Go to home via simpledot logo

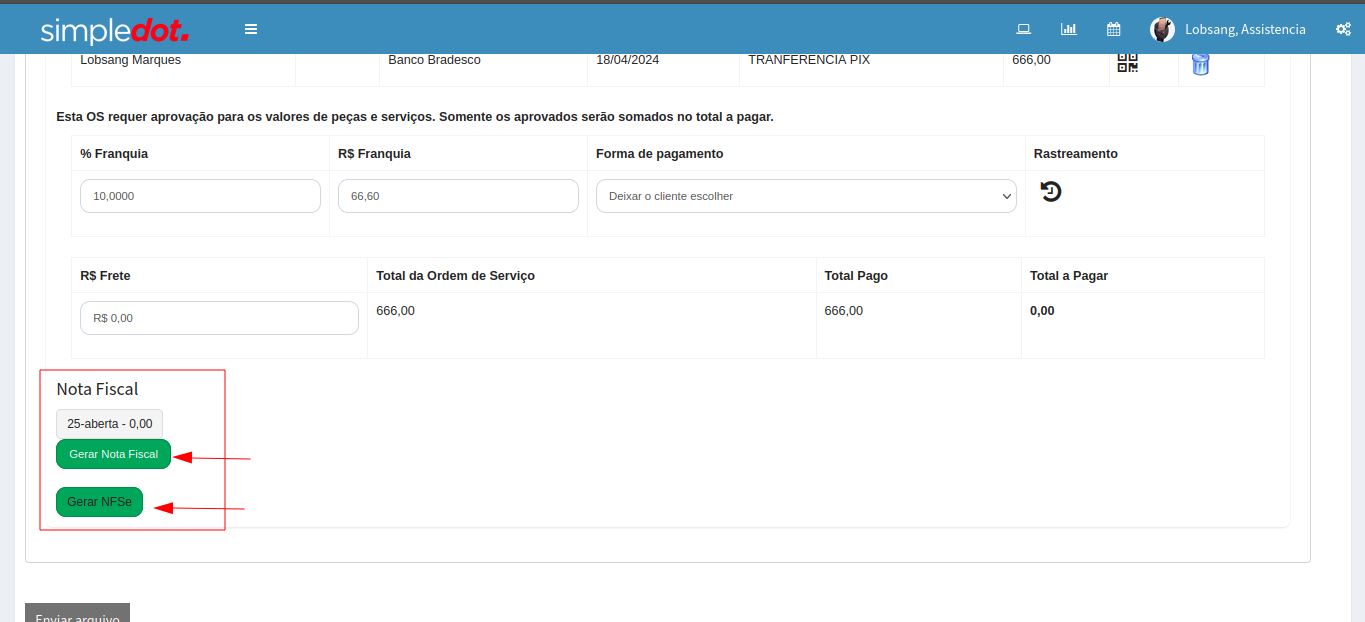[x=114, y=30]
